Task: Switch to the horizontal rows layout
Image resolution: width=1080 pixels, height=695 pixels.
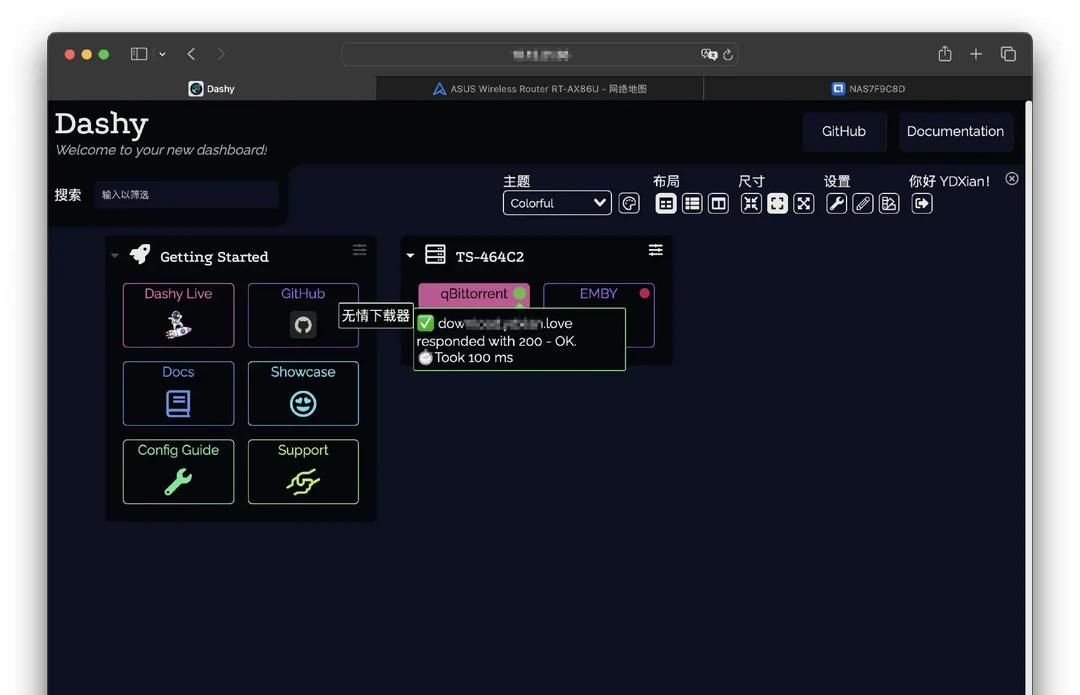Action: (x=692, y=203)
